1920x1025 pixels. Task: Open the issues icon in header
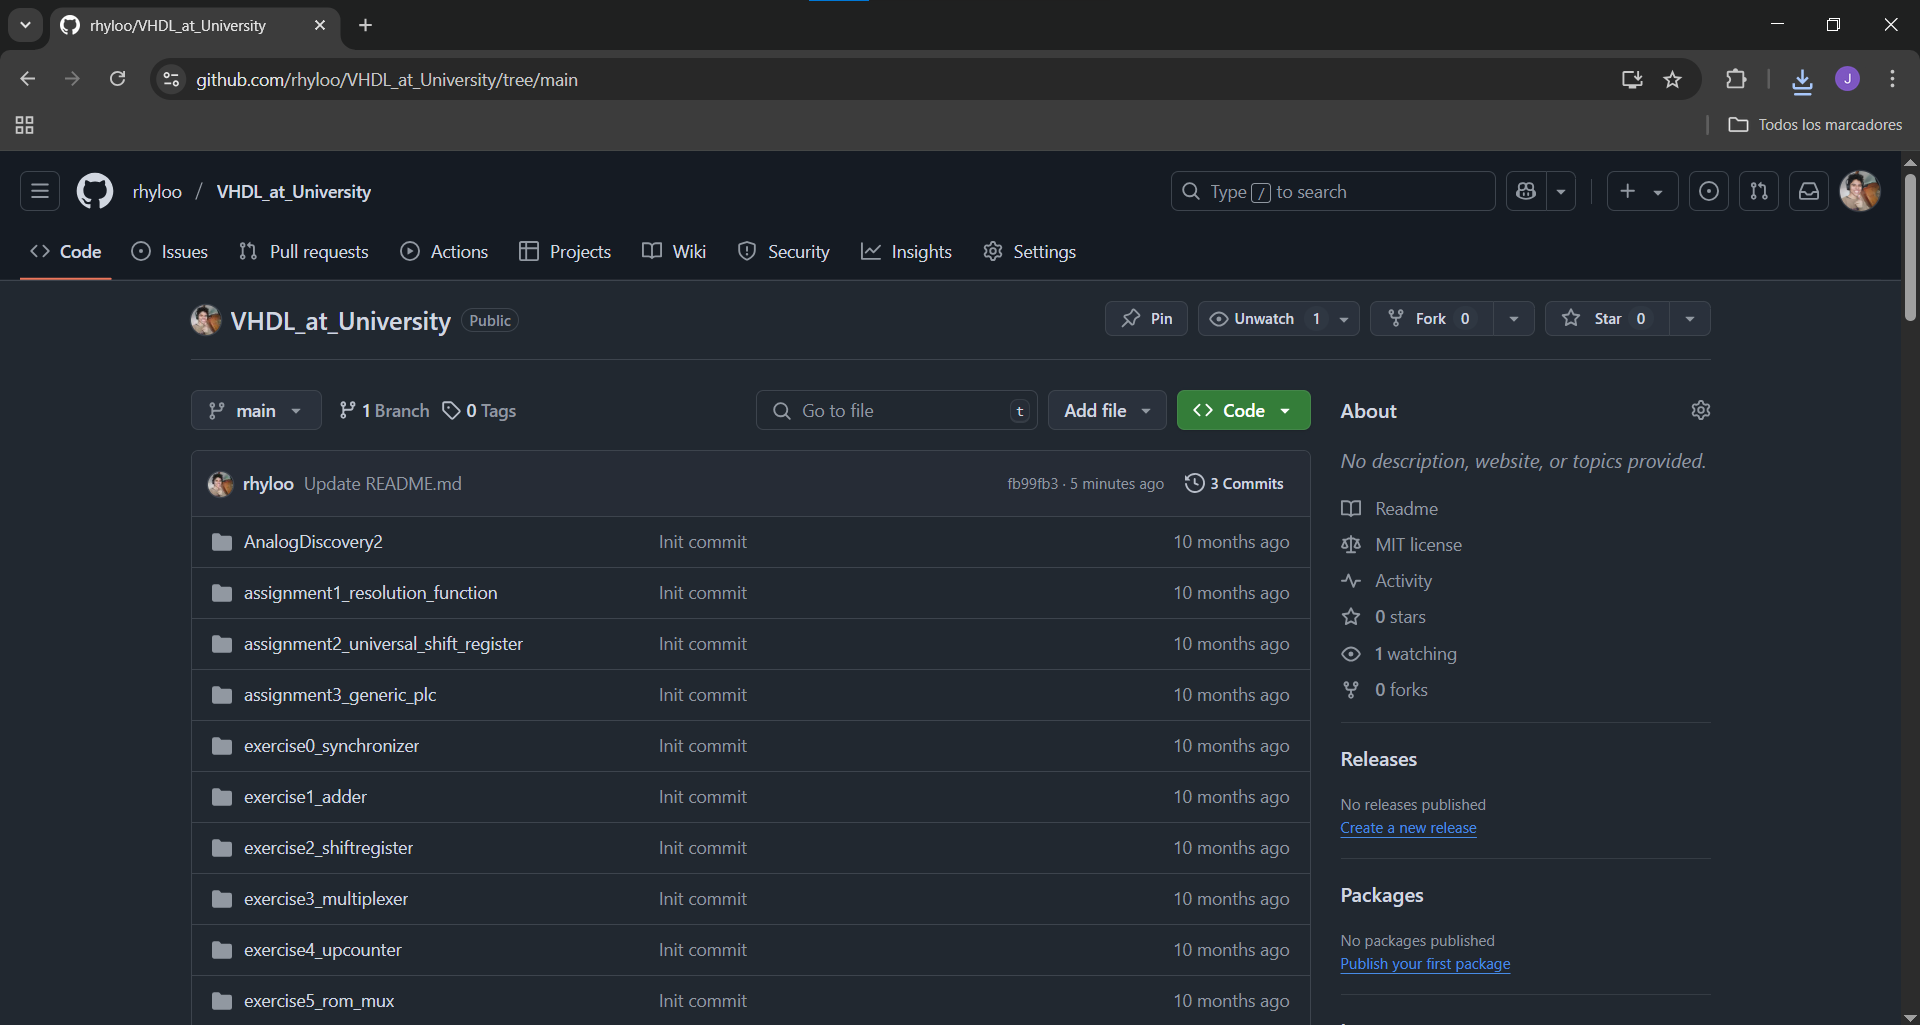coord(1709,191)
